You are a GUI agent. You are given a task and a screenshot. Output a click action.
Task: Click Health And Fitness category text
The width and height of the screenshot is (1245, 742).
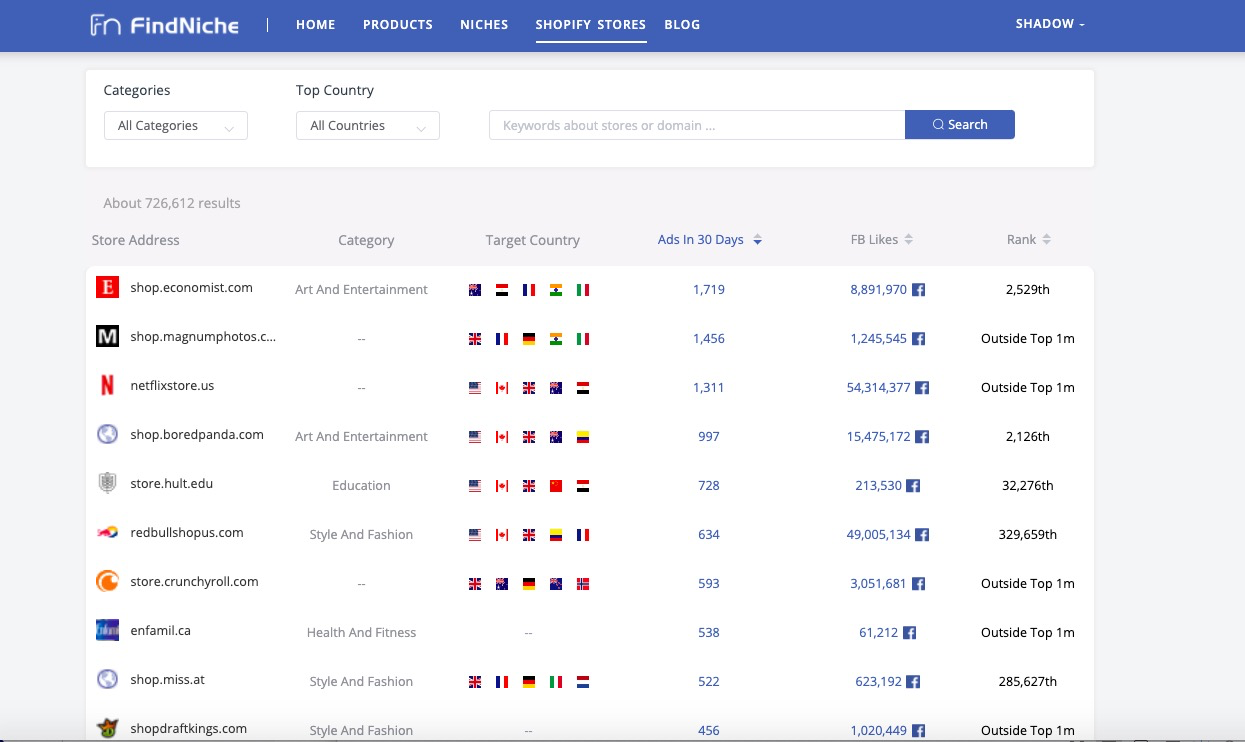[x=361, y=633]
